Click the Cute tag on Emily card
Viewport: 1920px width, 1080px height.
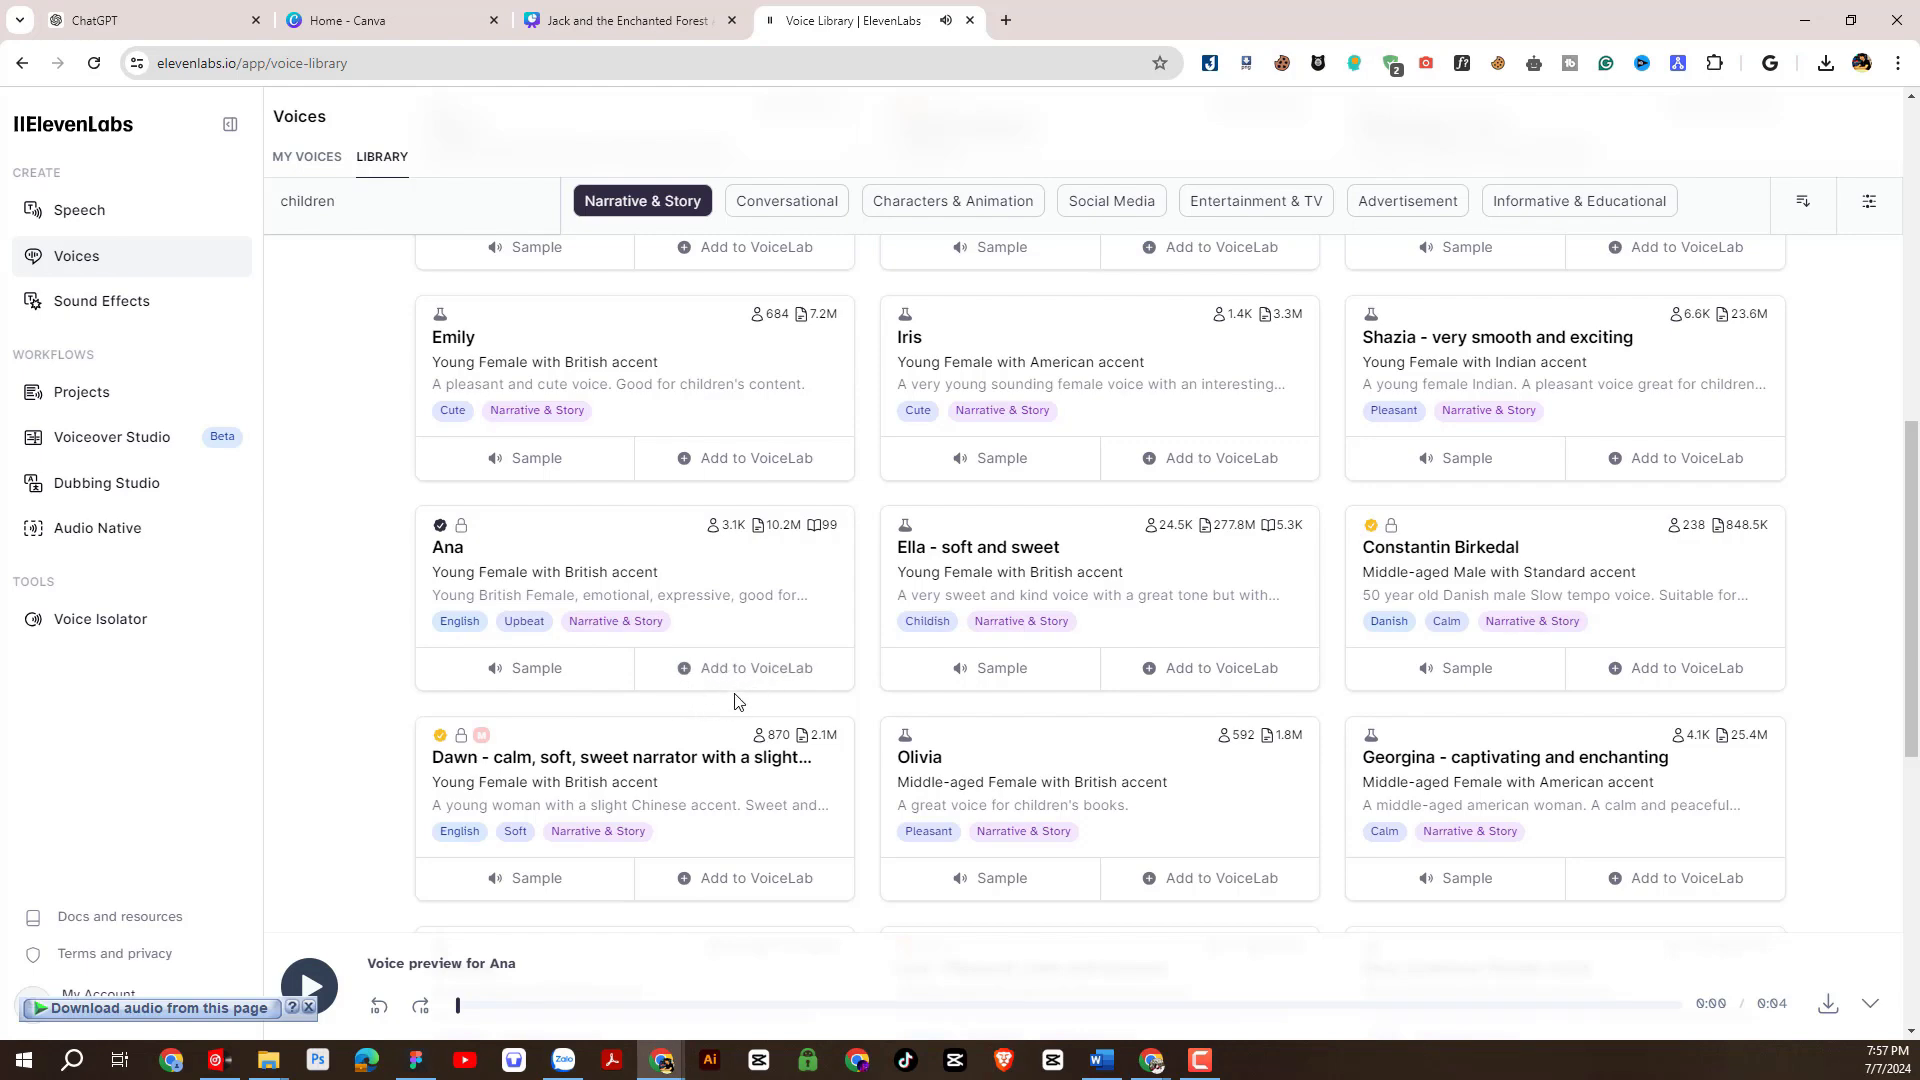point(452,410)
